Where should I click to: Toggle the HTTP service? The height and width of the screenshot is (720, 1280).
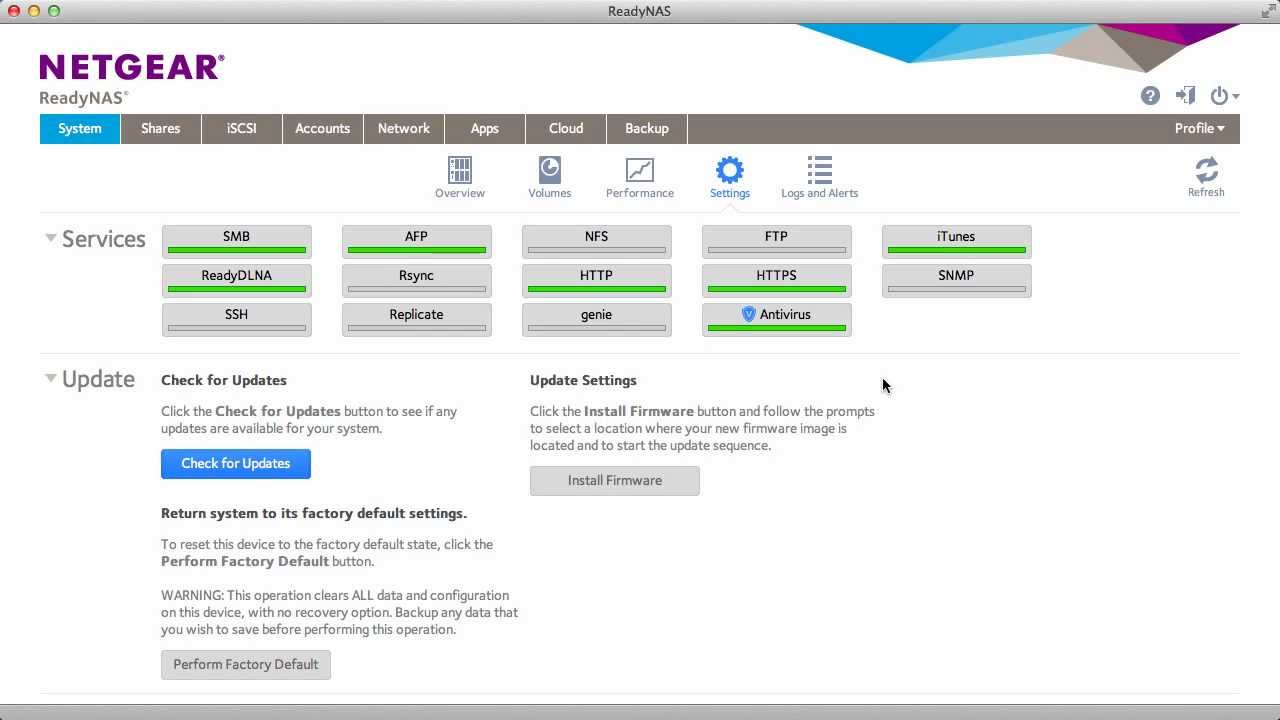[x=597, y=280]
